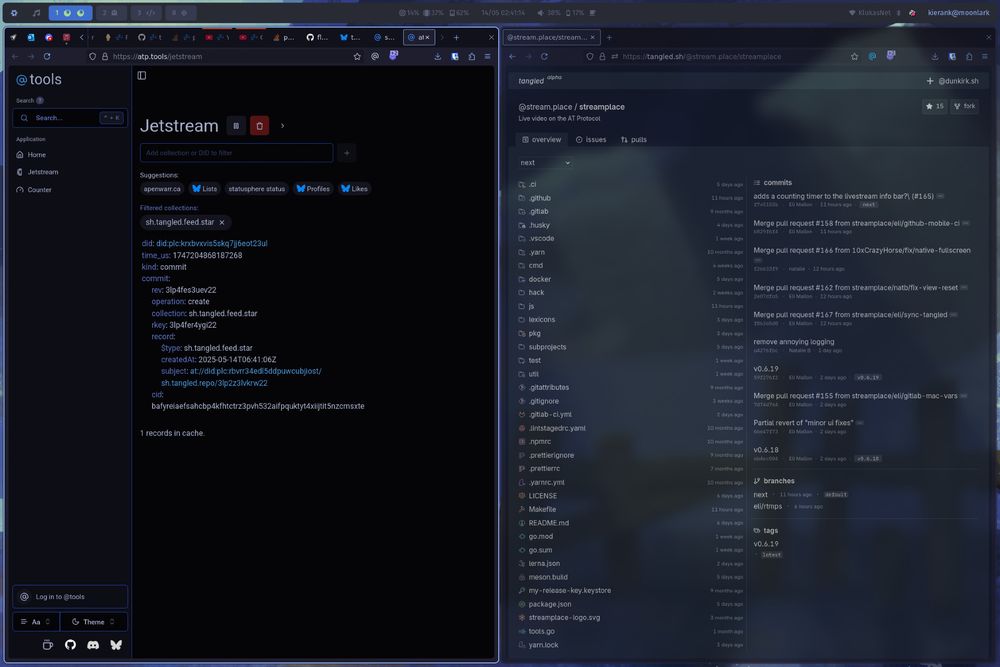Open the Aa font dropdown
The height and width of the screenshot is (667, 1000).
coord(36,622)
